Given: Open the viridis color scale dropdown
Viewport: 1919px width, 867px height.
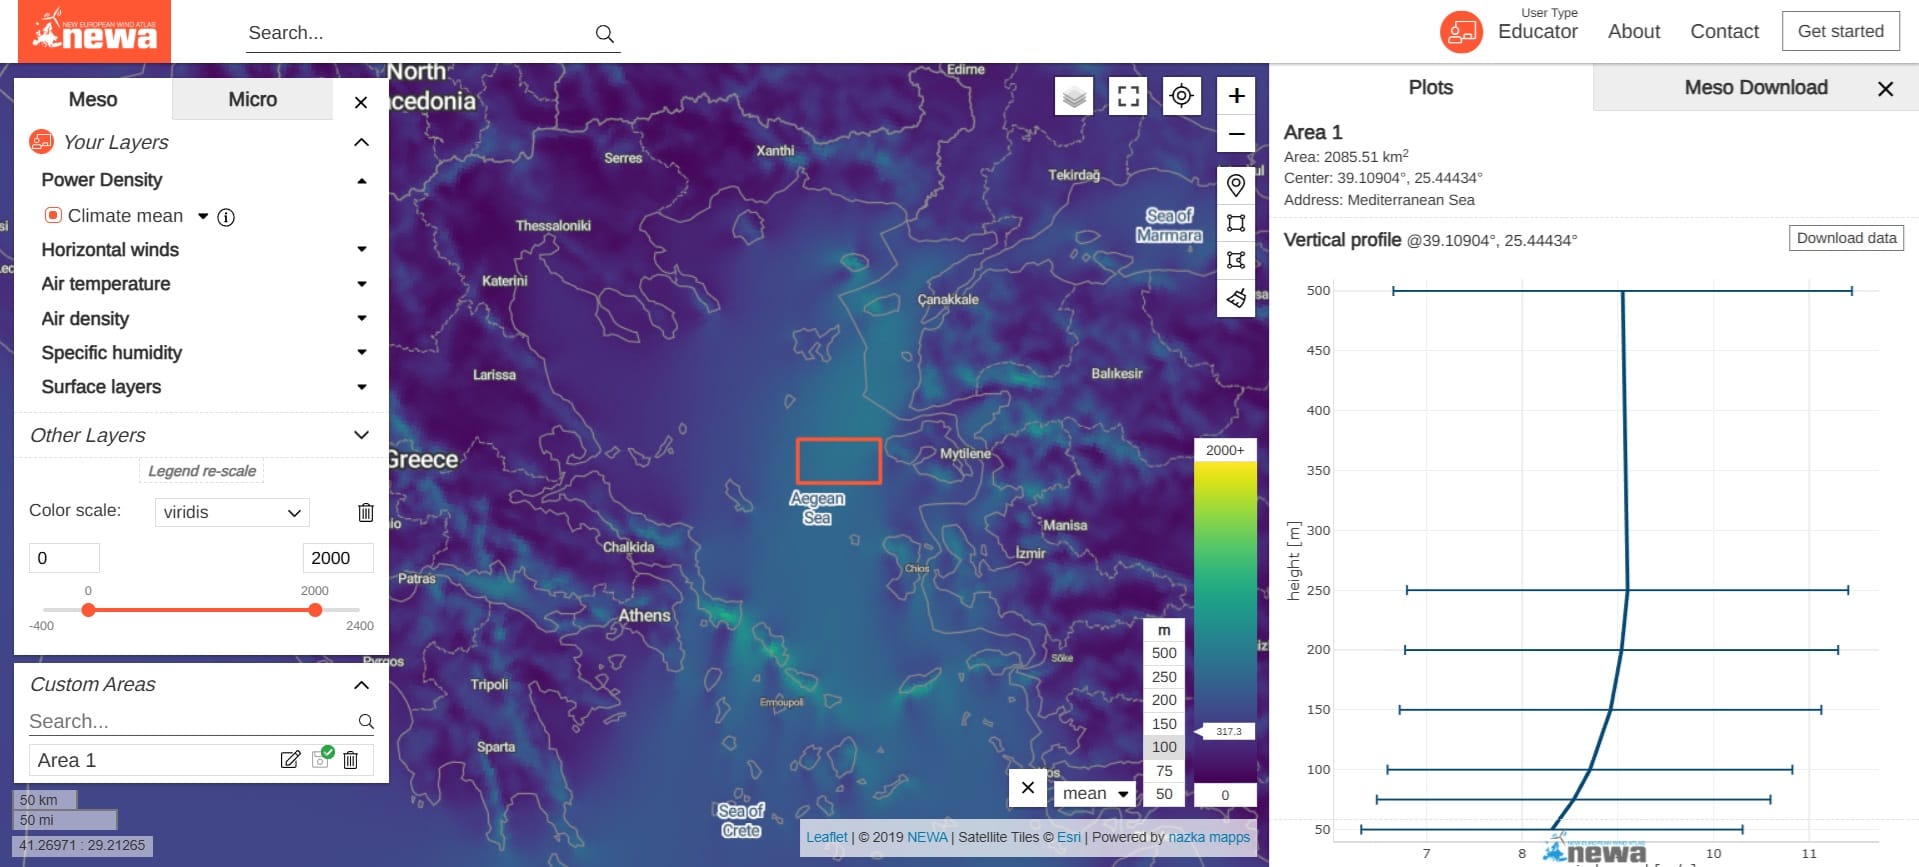Looking at the screenshot, I should 232,513.
